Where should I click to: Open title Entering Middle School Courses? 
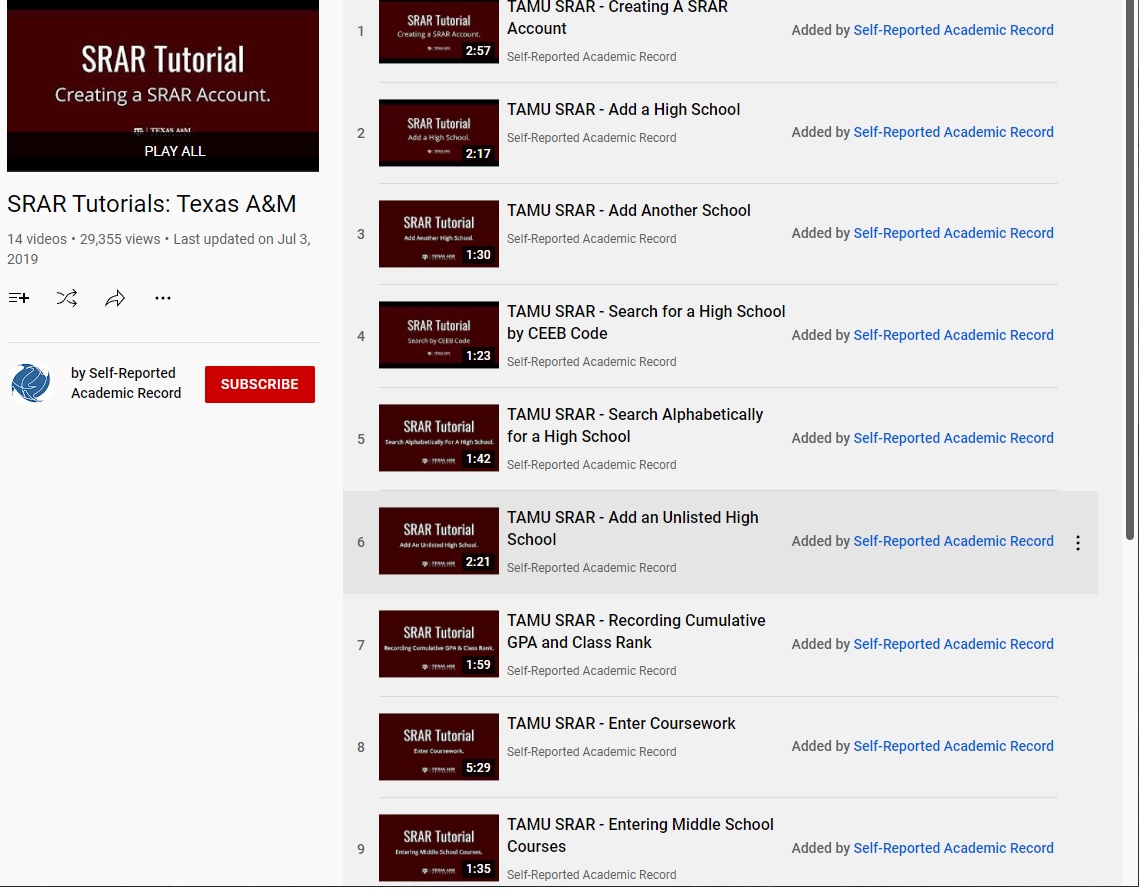[x=640, y=836]
